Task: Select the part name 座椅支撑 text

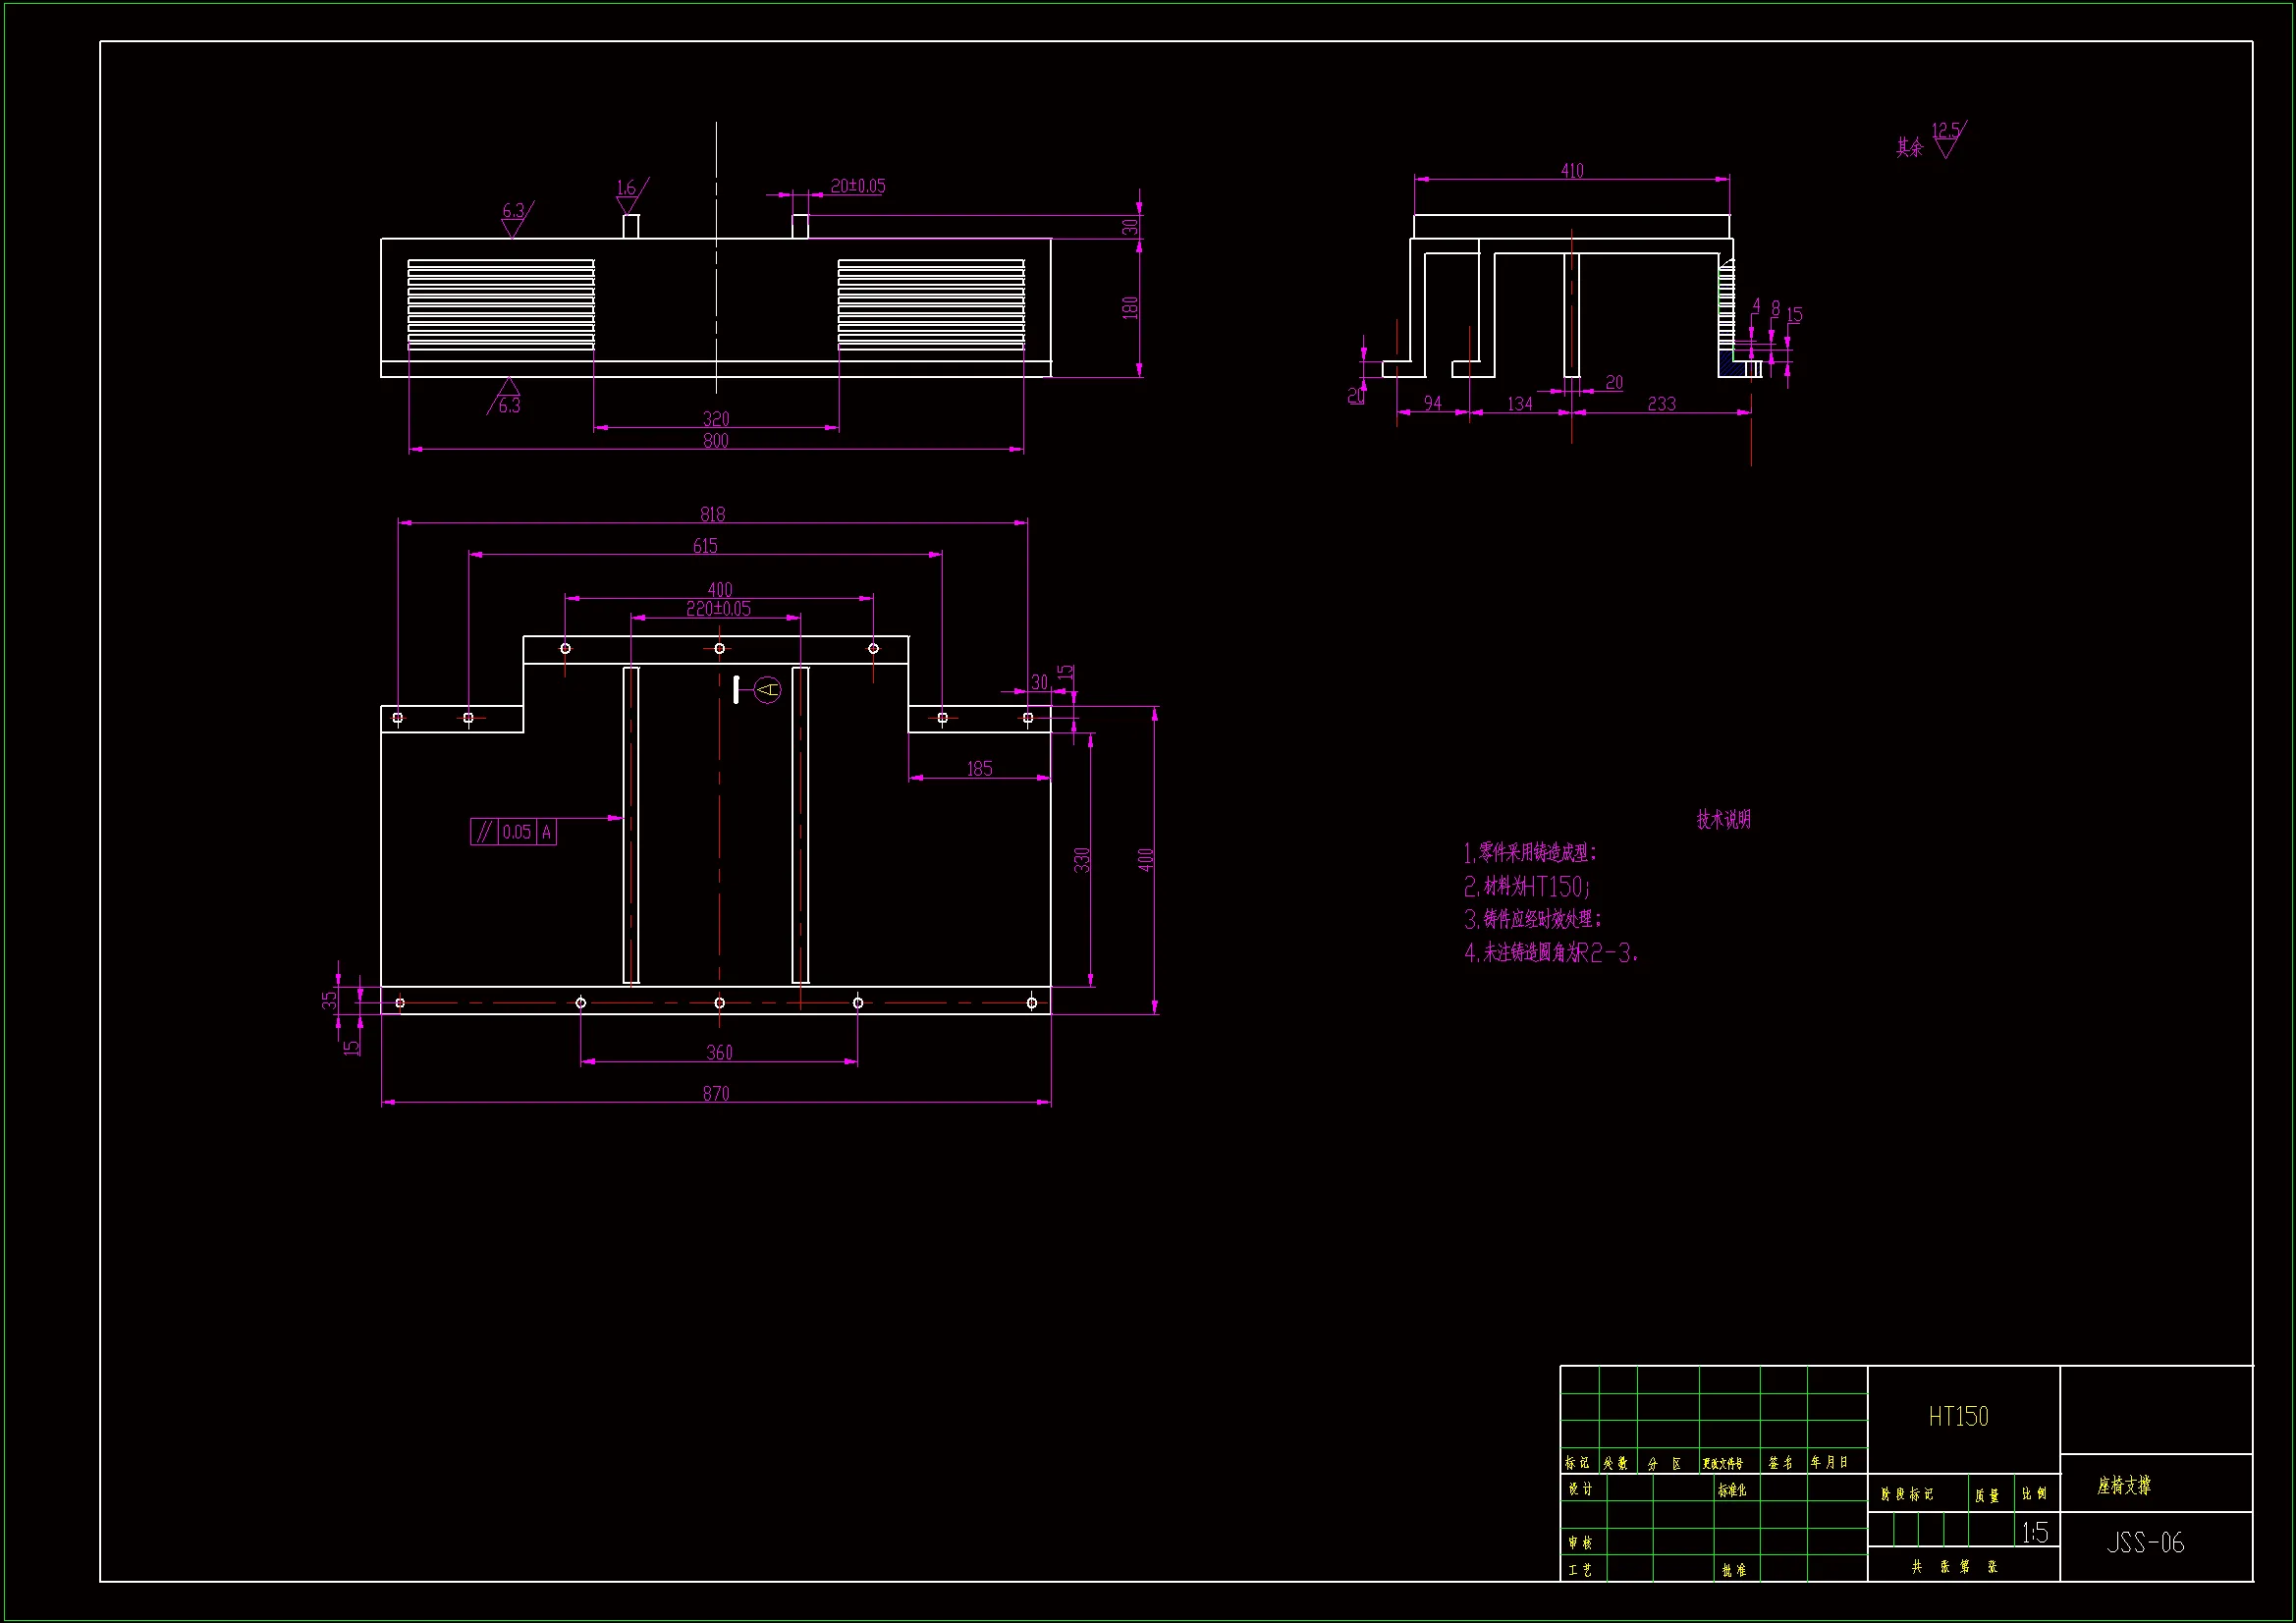Action: click(2124, 1486)
